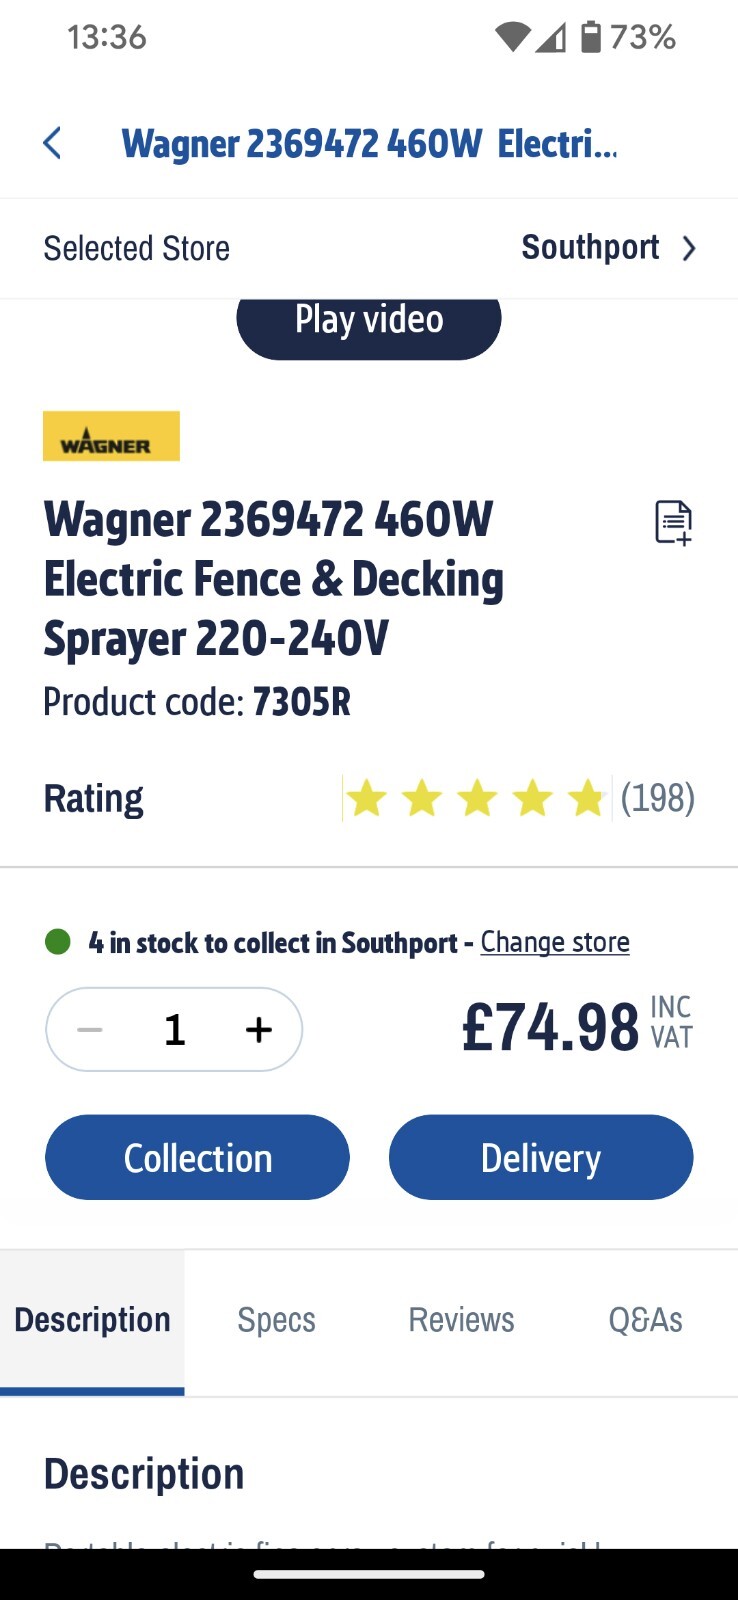
Task: Expand the Southport store selector chevron
Action: [x=688, y=248]
